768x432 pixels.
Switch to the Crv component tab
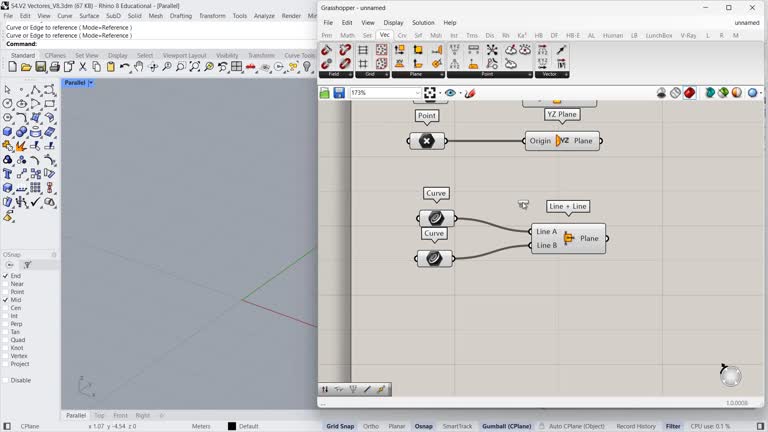pos(402,35)
